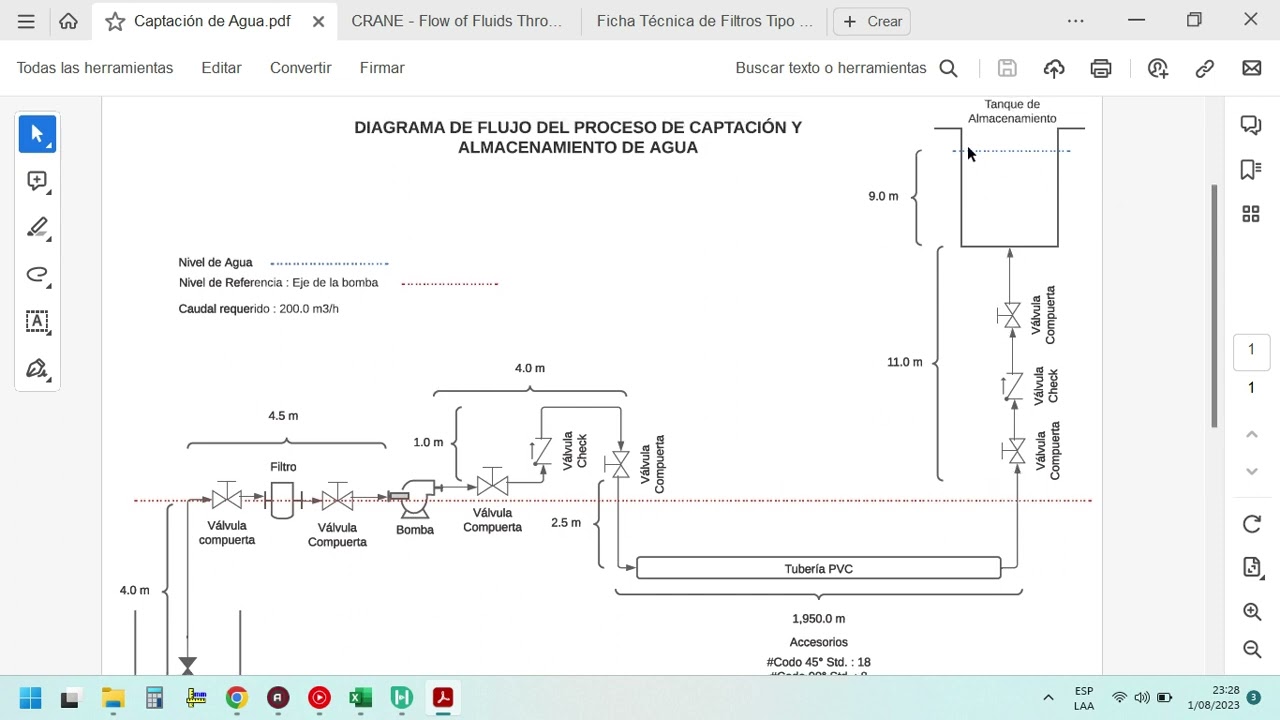Click the 'Filtro' label
Screen dimensions: 1280x720
(x=283, y=467)
